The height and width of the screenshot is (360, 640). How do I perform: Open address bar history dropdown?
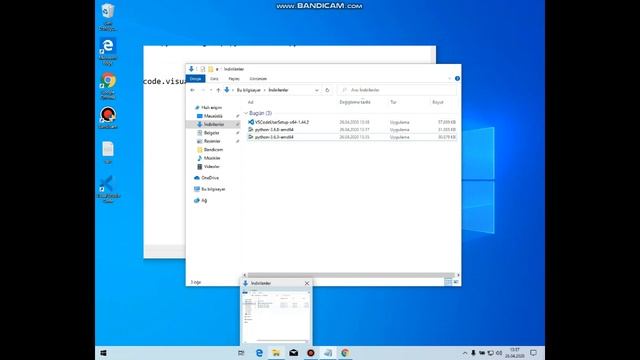pyautogui.click(x=317, y=90)
